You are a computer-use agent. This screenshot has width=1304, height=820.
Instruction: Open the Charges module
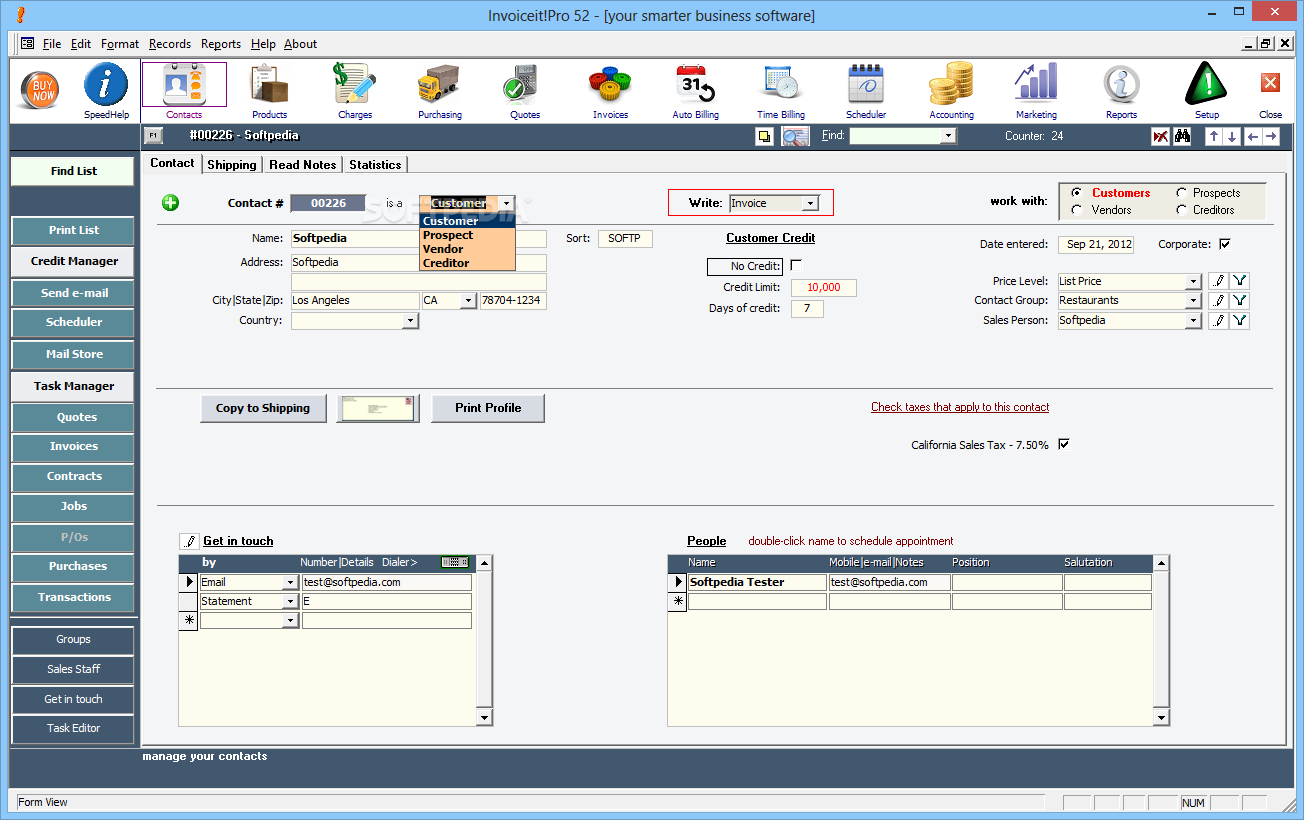354,91
